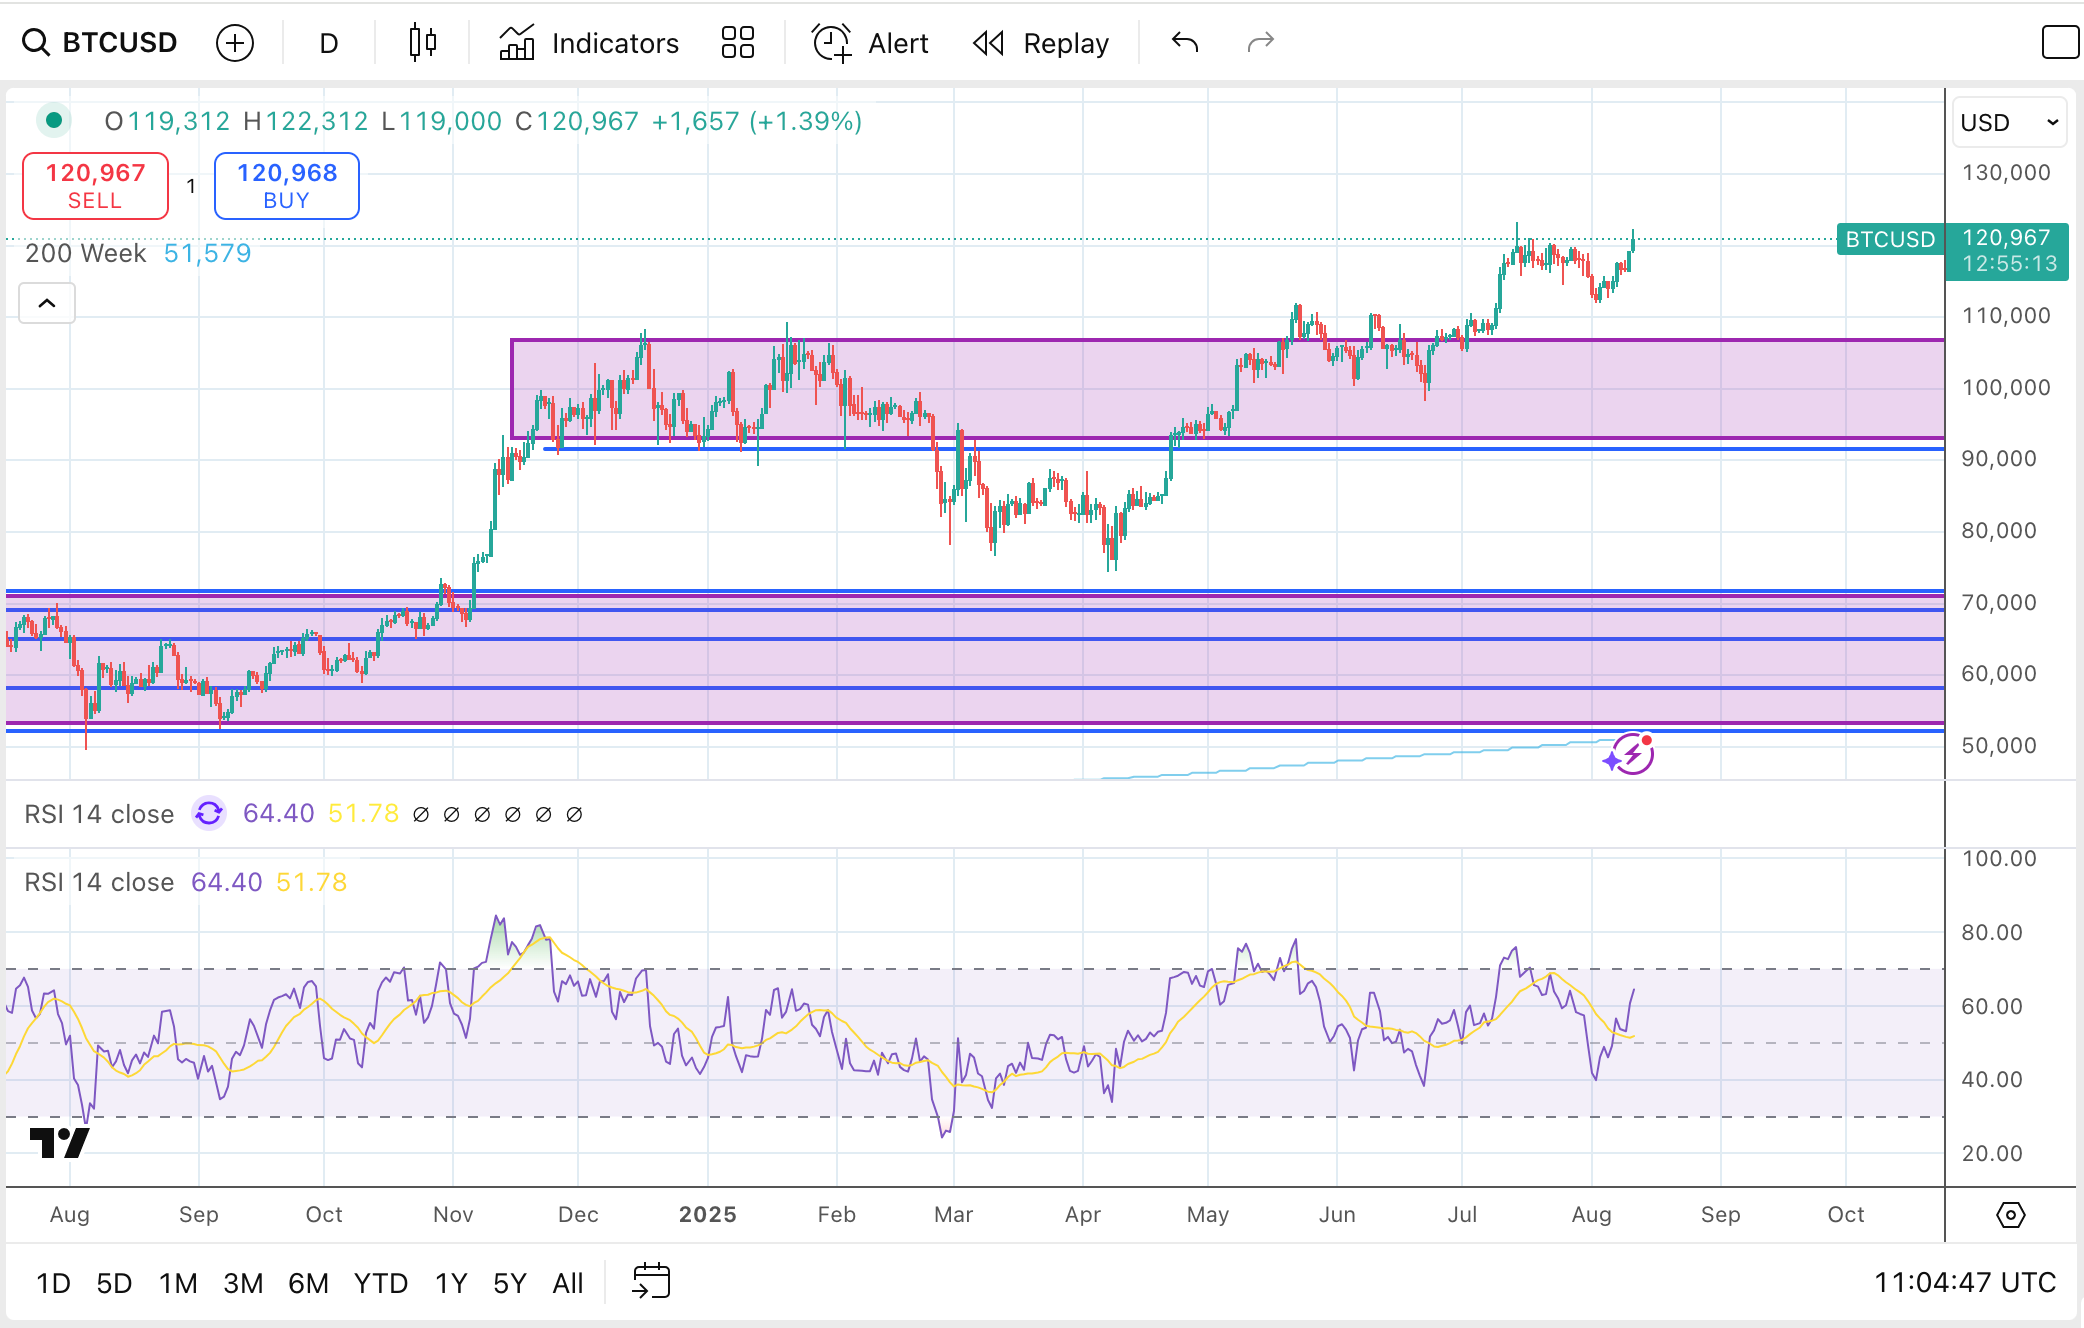Image resolution: width=2084 pixels, height=1328 pixels.
Task: Click the fullscreen rectangle icon at top right
Action: 2060,43
